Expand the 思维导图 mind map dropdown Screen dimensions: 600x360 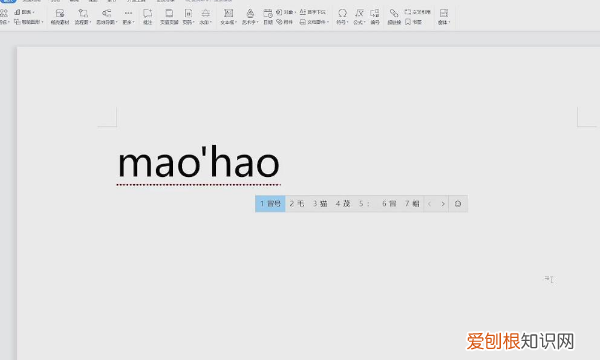pyautogui.click(x=107, y=17)
